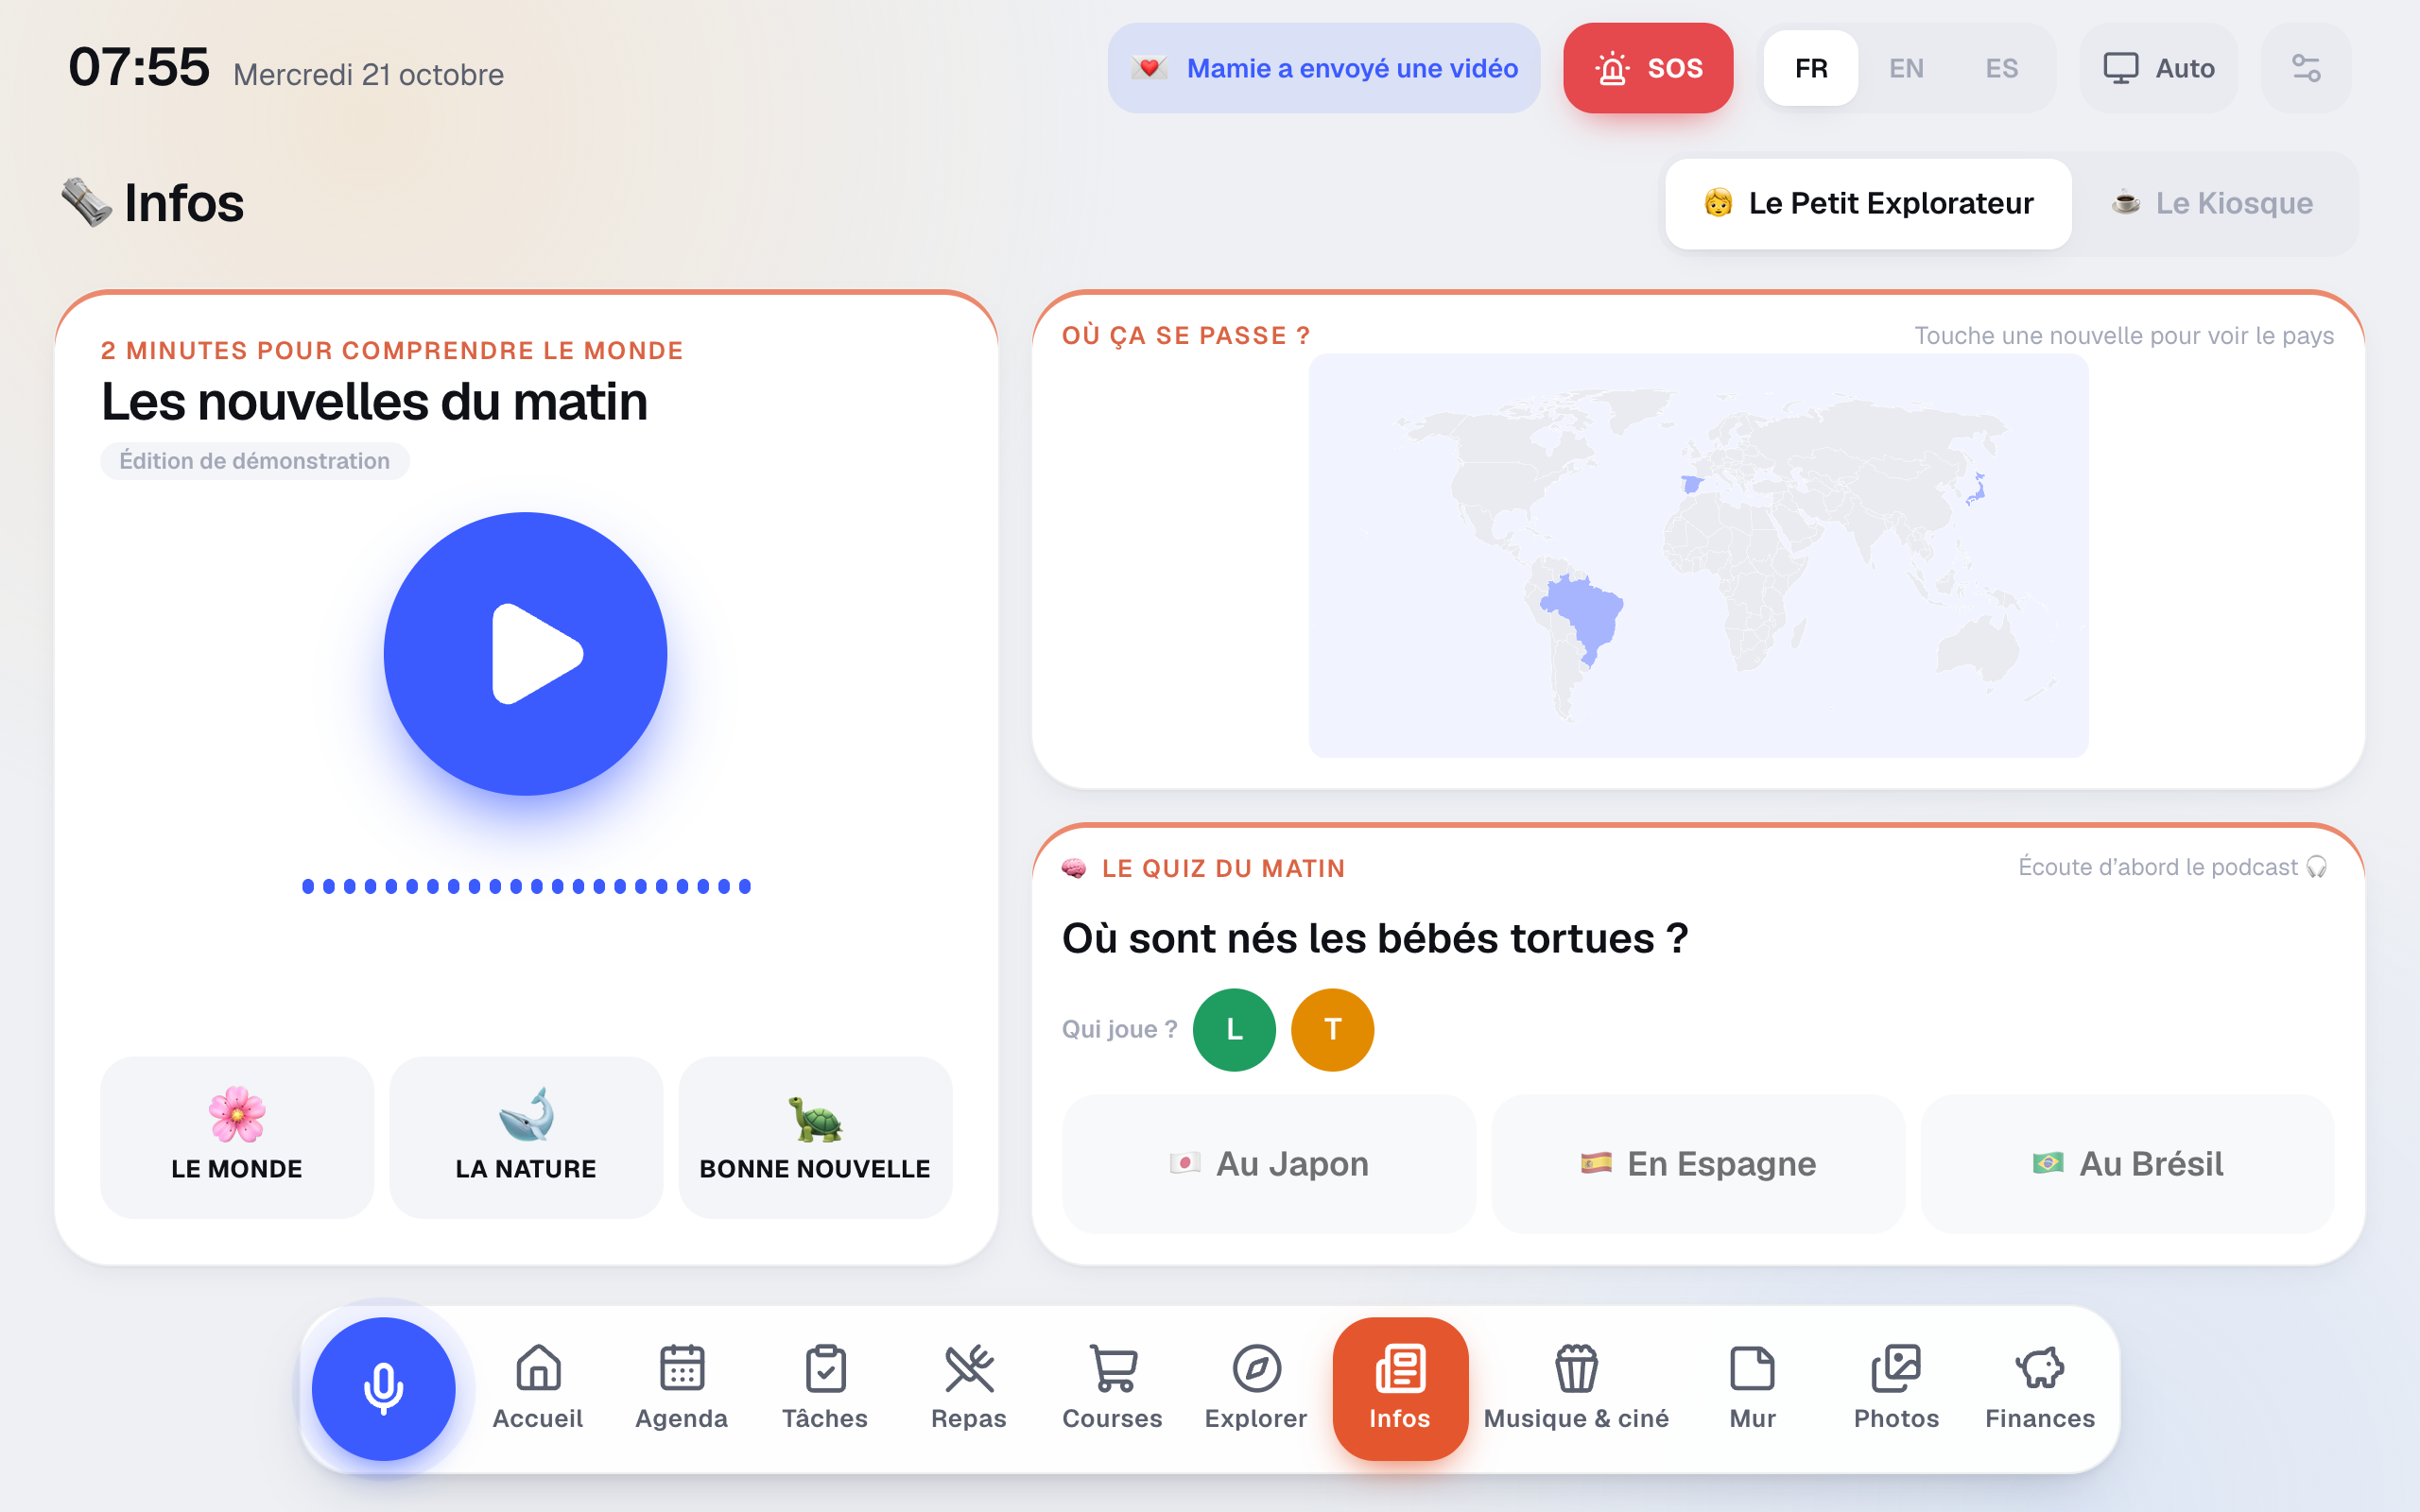Image resolution: width=2420 pixels, height=1512 pixels.
Task: Click the podcast dotted progress bar
Action: click(x=526, y=886)
